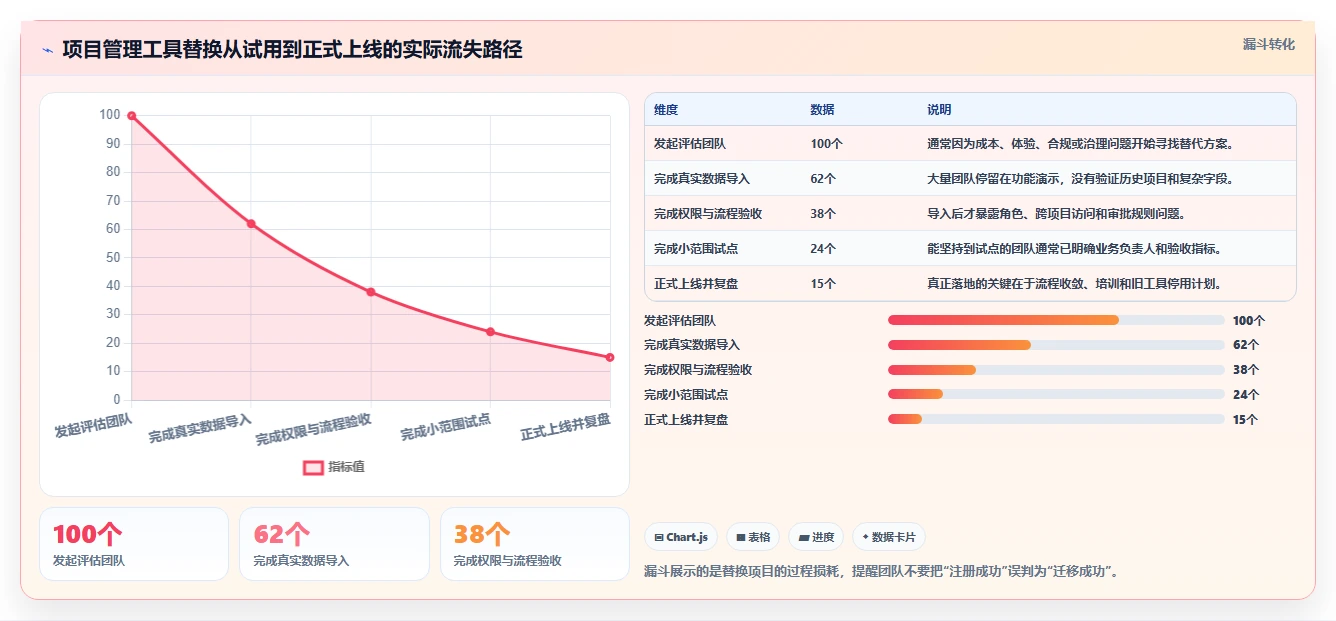This screenshot has height=621, width=1336.
Task: Click the 完成小范围试点 progress bar
Action: coord(1056,395)
